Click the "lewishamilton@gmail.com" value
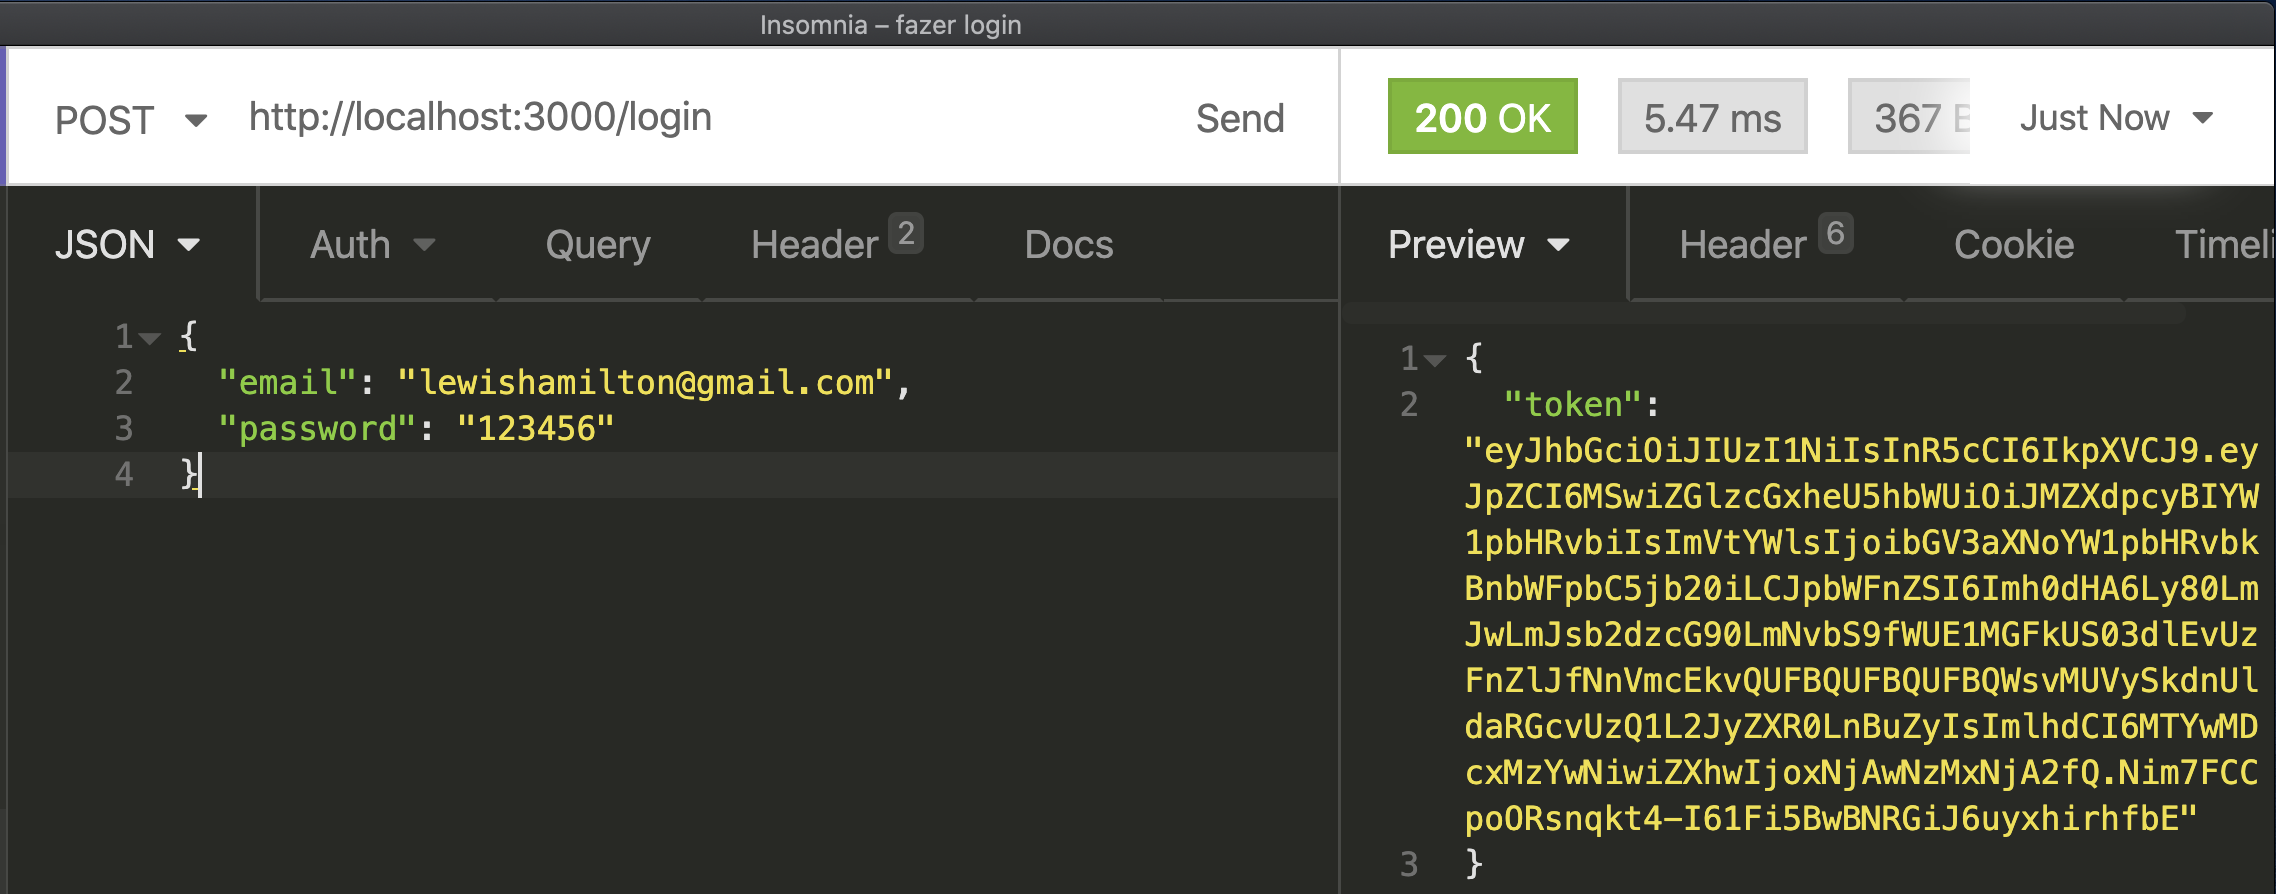Image resolution: width=2276 pixels, height=894 pixels. tap(645, 382)
